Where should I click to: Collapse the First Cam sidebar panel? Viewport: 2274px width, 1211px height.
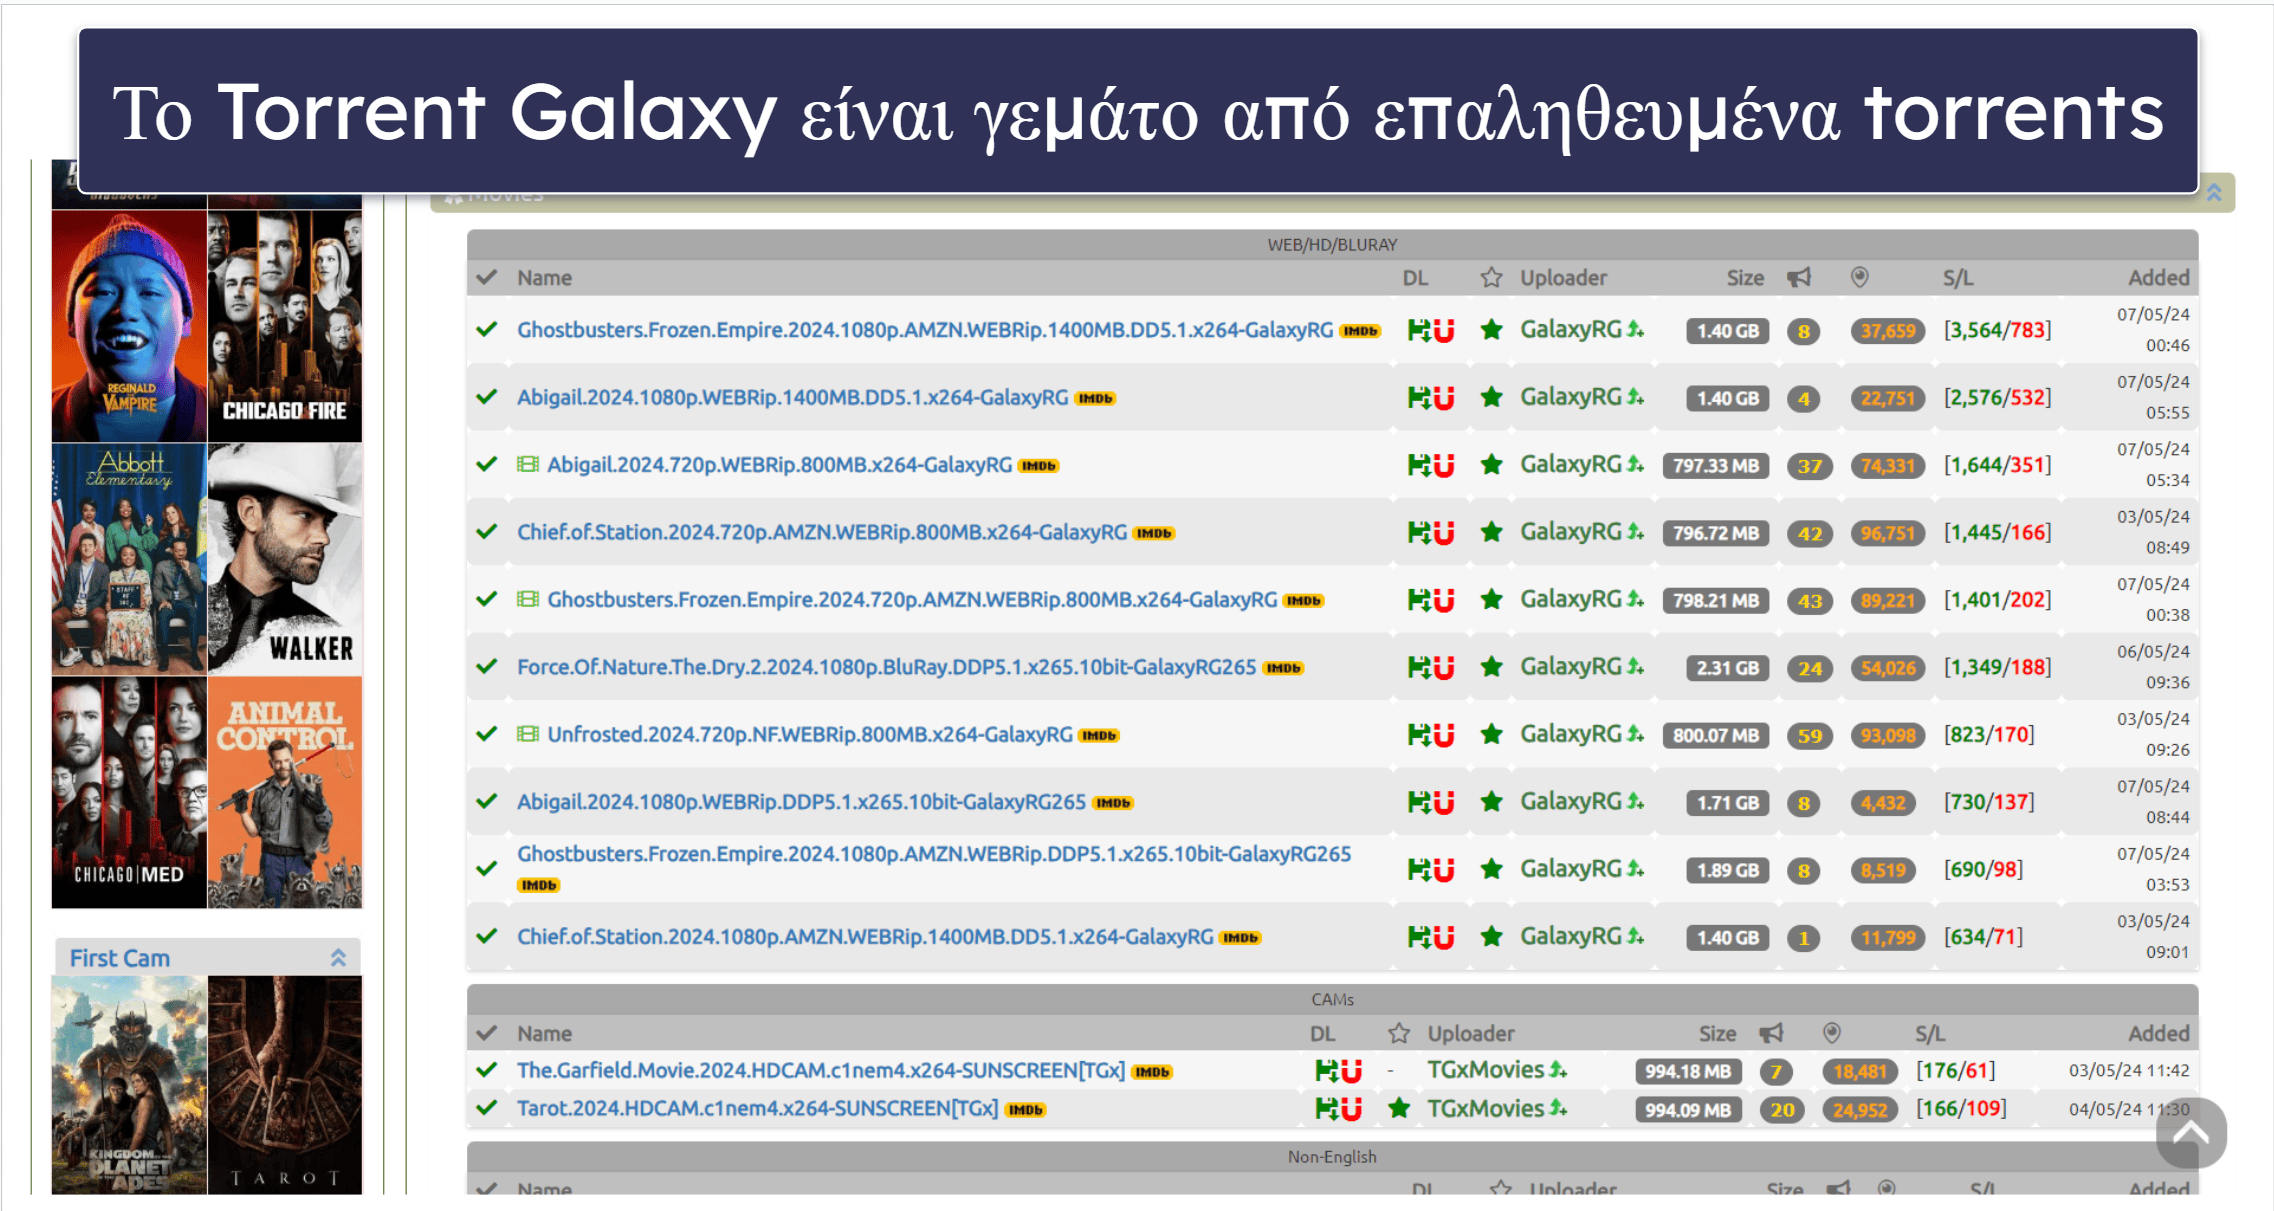coord(338,957)
